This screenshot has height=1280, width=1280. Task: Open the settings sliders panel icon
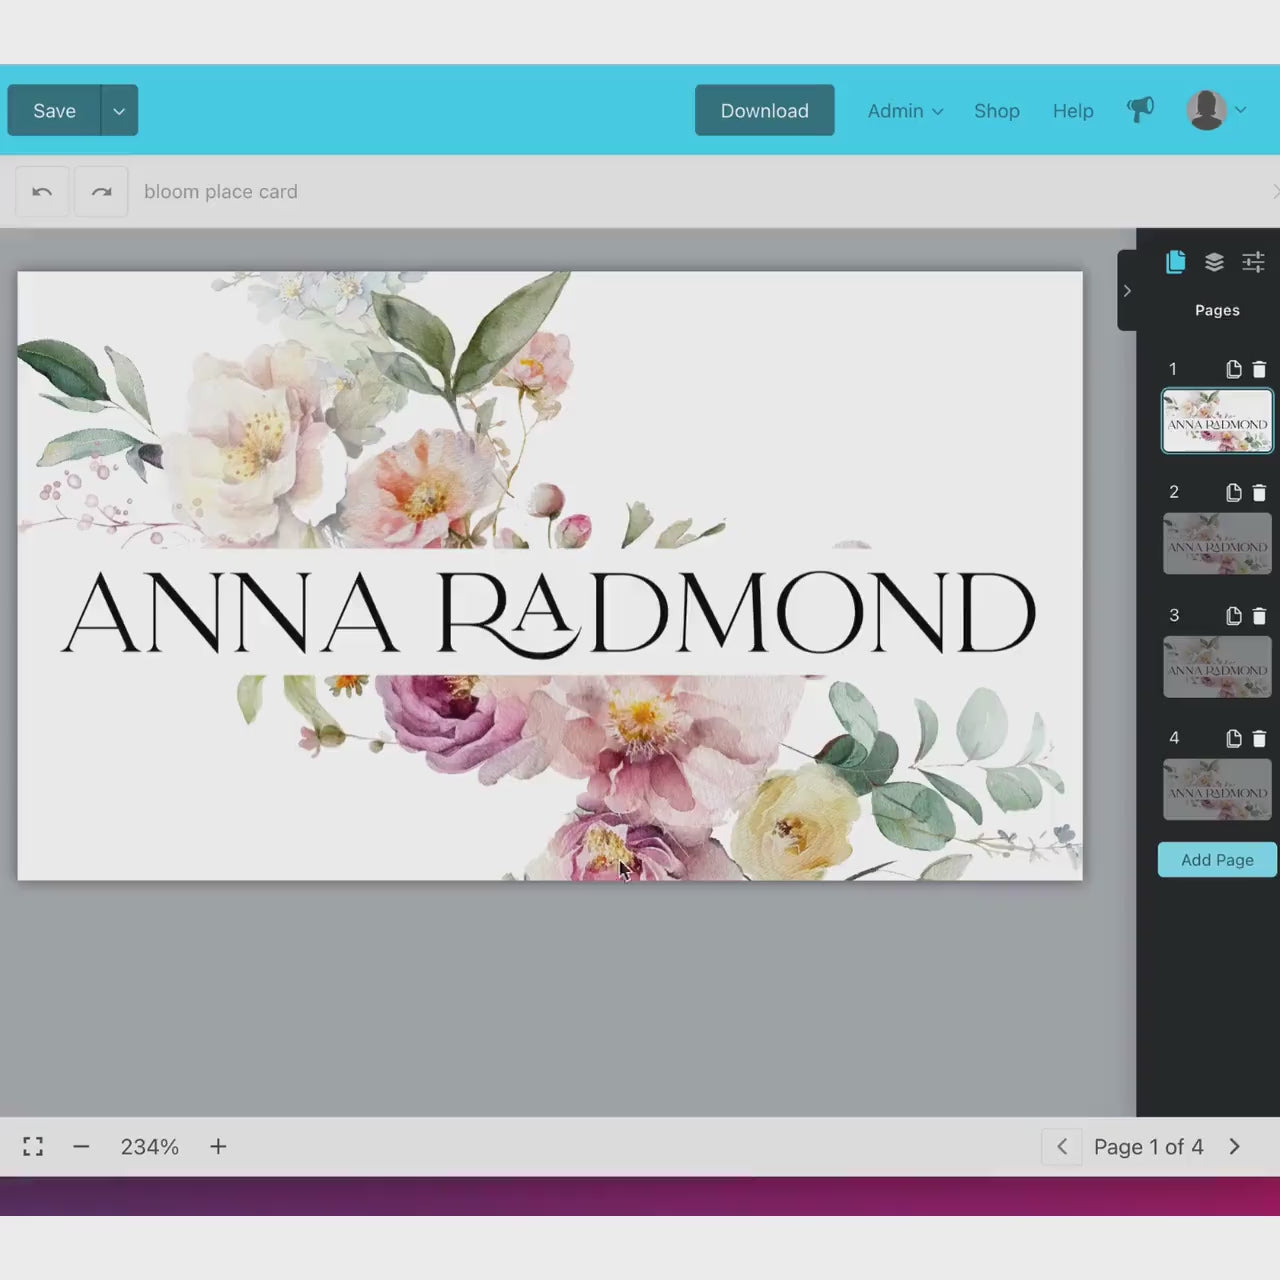(x=1253, y=262)
